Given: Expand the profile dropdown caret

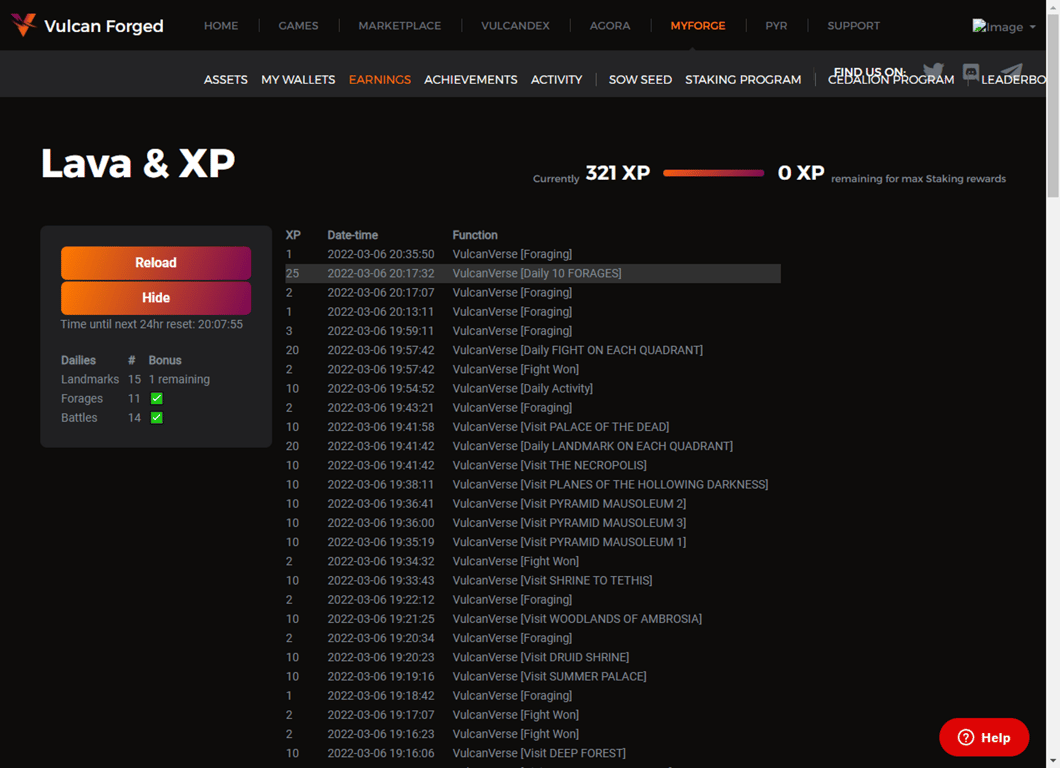Looking at the screenshot, I should point(1032,27).
